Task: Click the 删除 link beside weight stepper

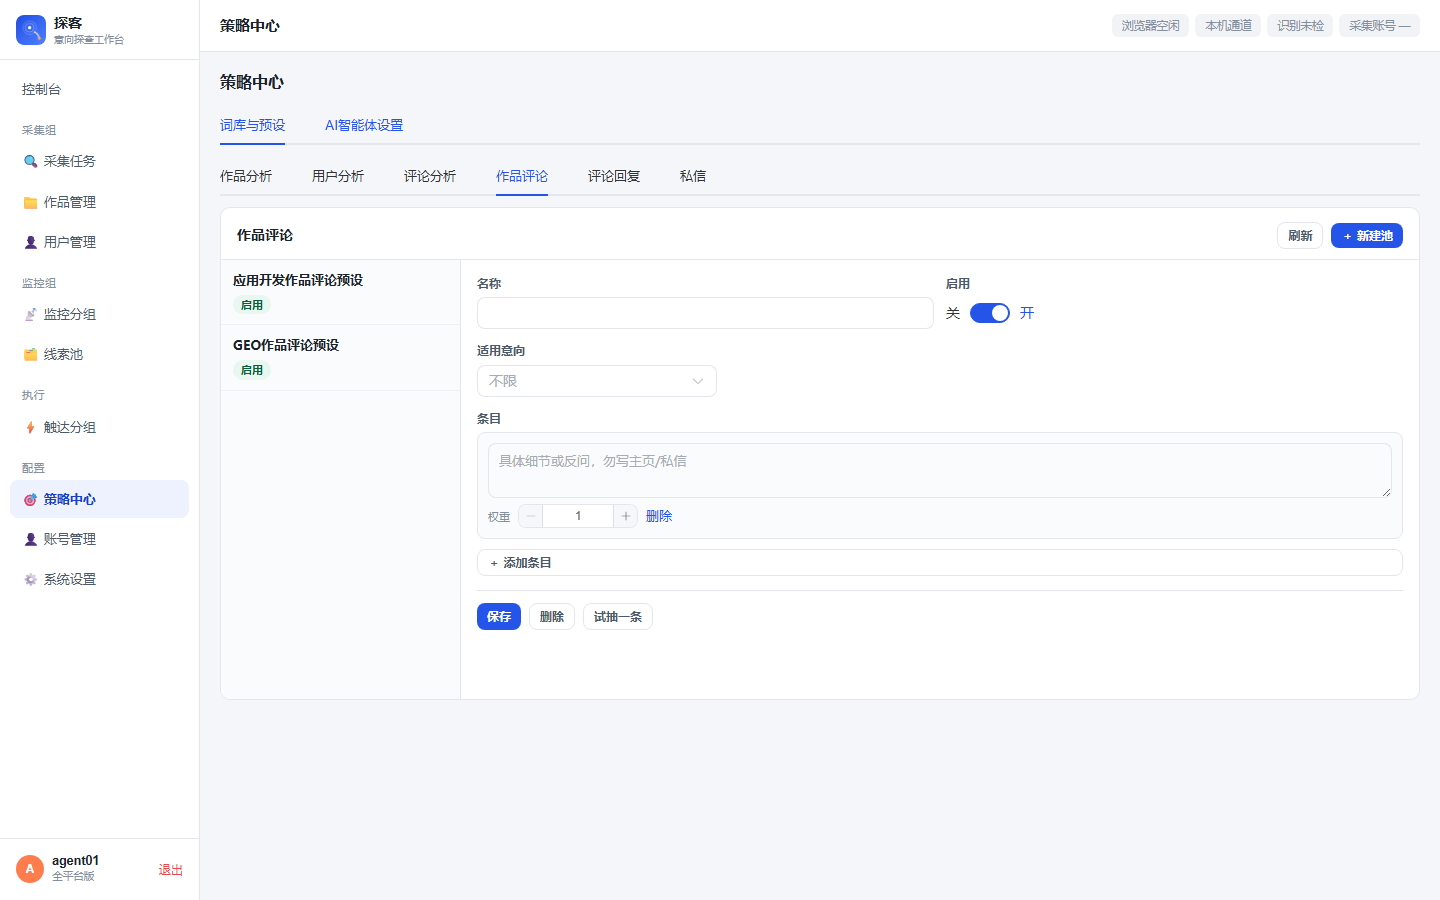Action: pos(659,516)
